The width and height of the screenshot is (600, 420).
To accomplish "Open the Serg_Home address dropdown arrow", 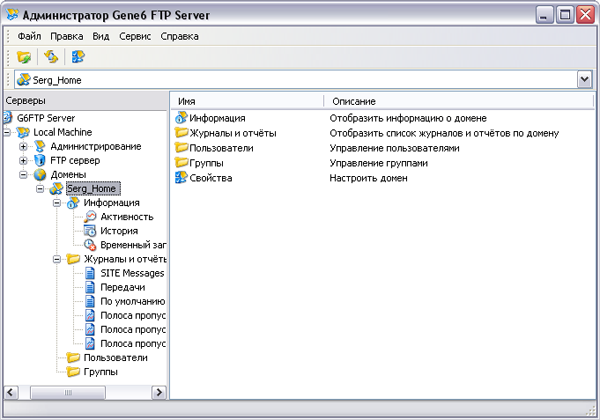I will [584, 80].
